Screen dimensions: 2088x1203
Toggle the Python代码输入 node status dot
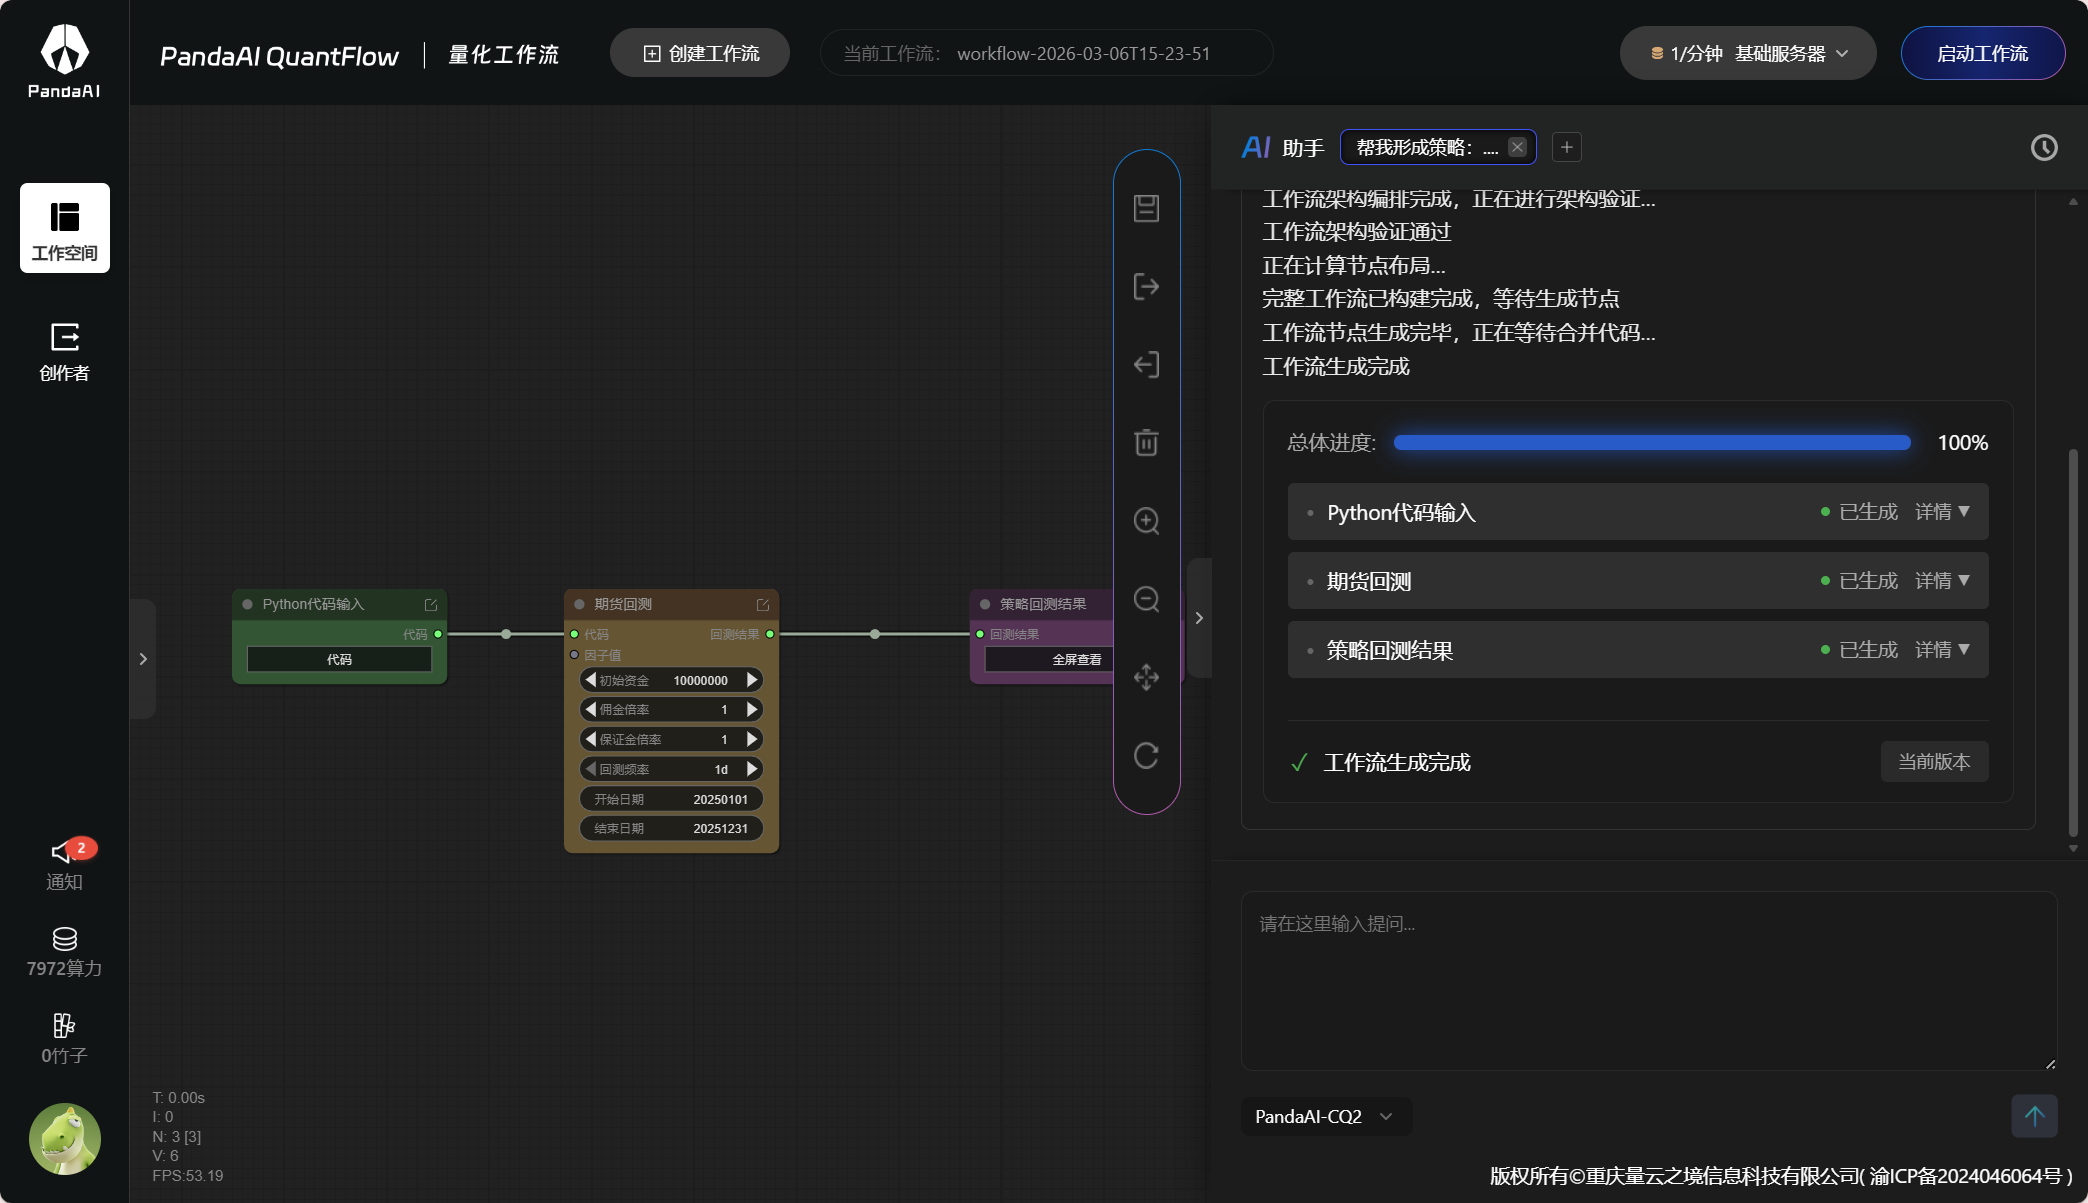(247, 604)
